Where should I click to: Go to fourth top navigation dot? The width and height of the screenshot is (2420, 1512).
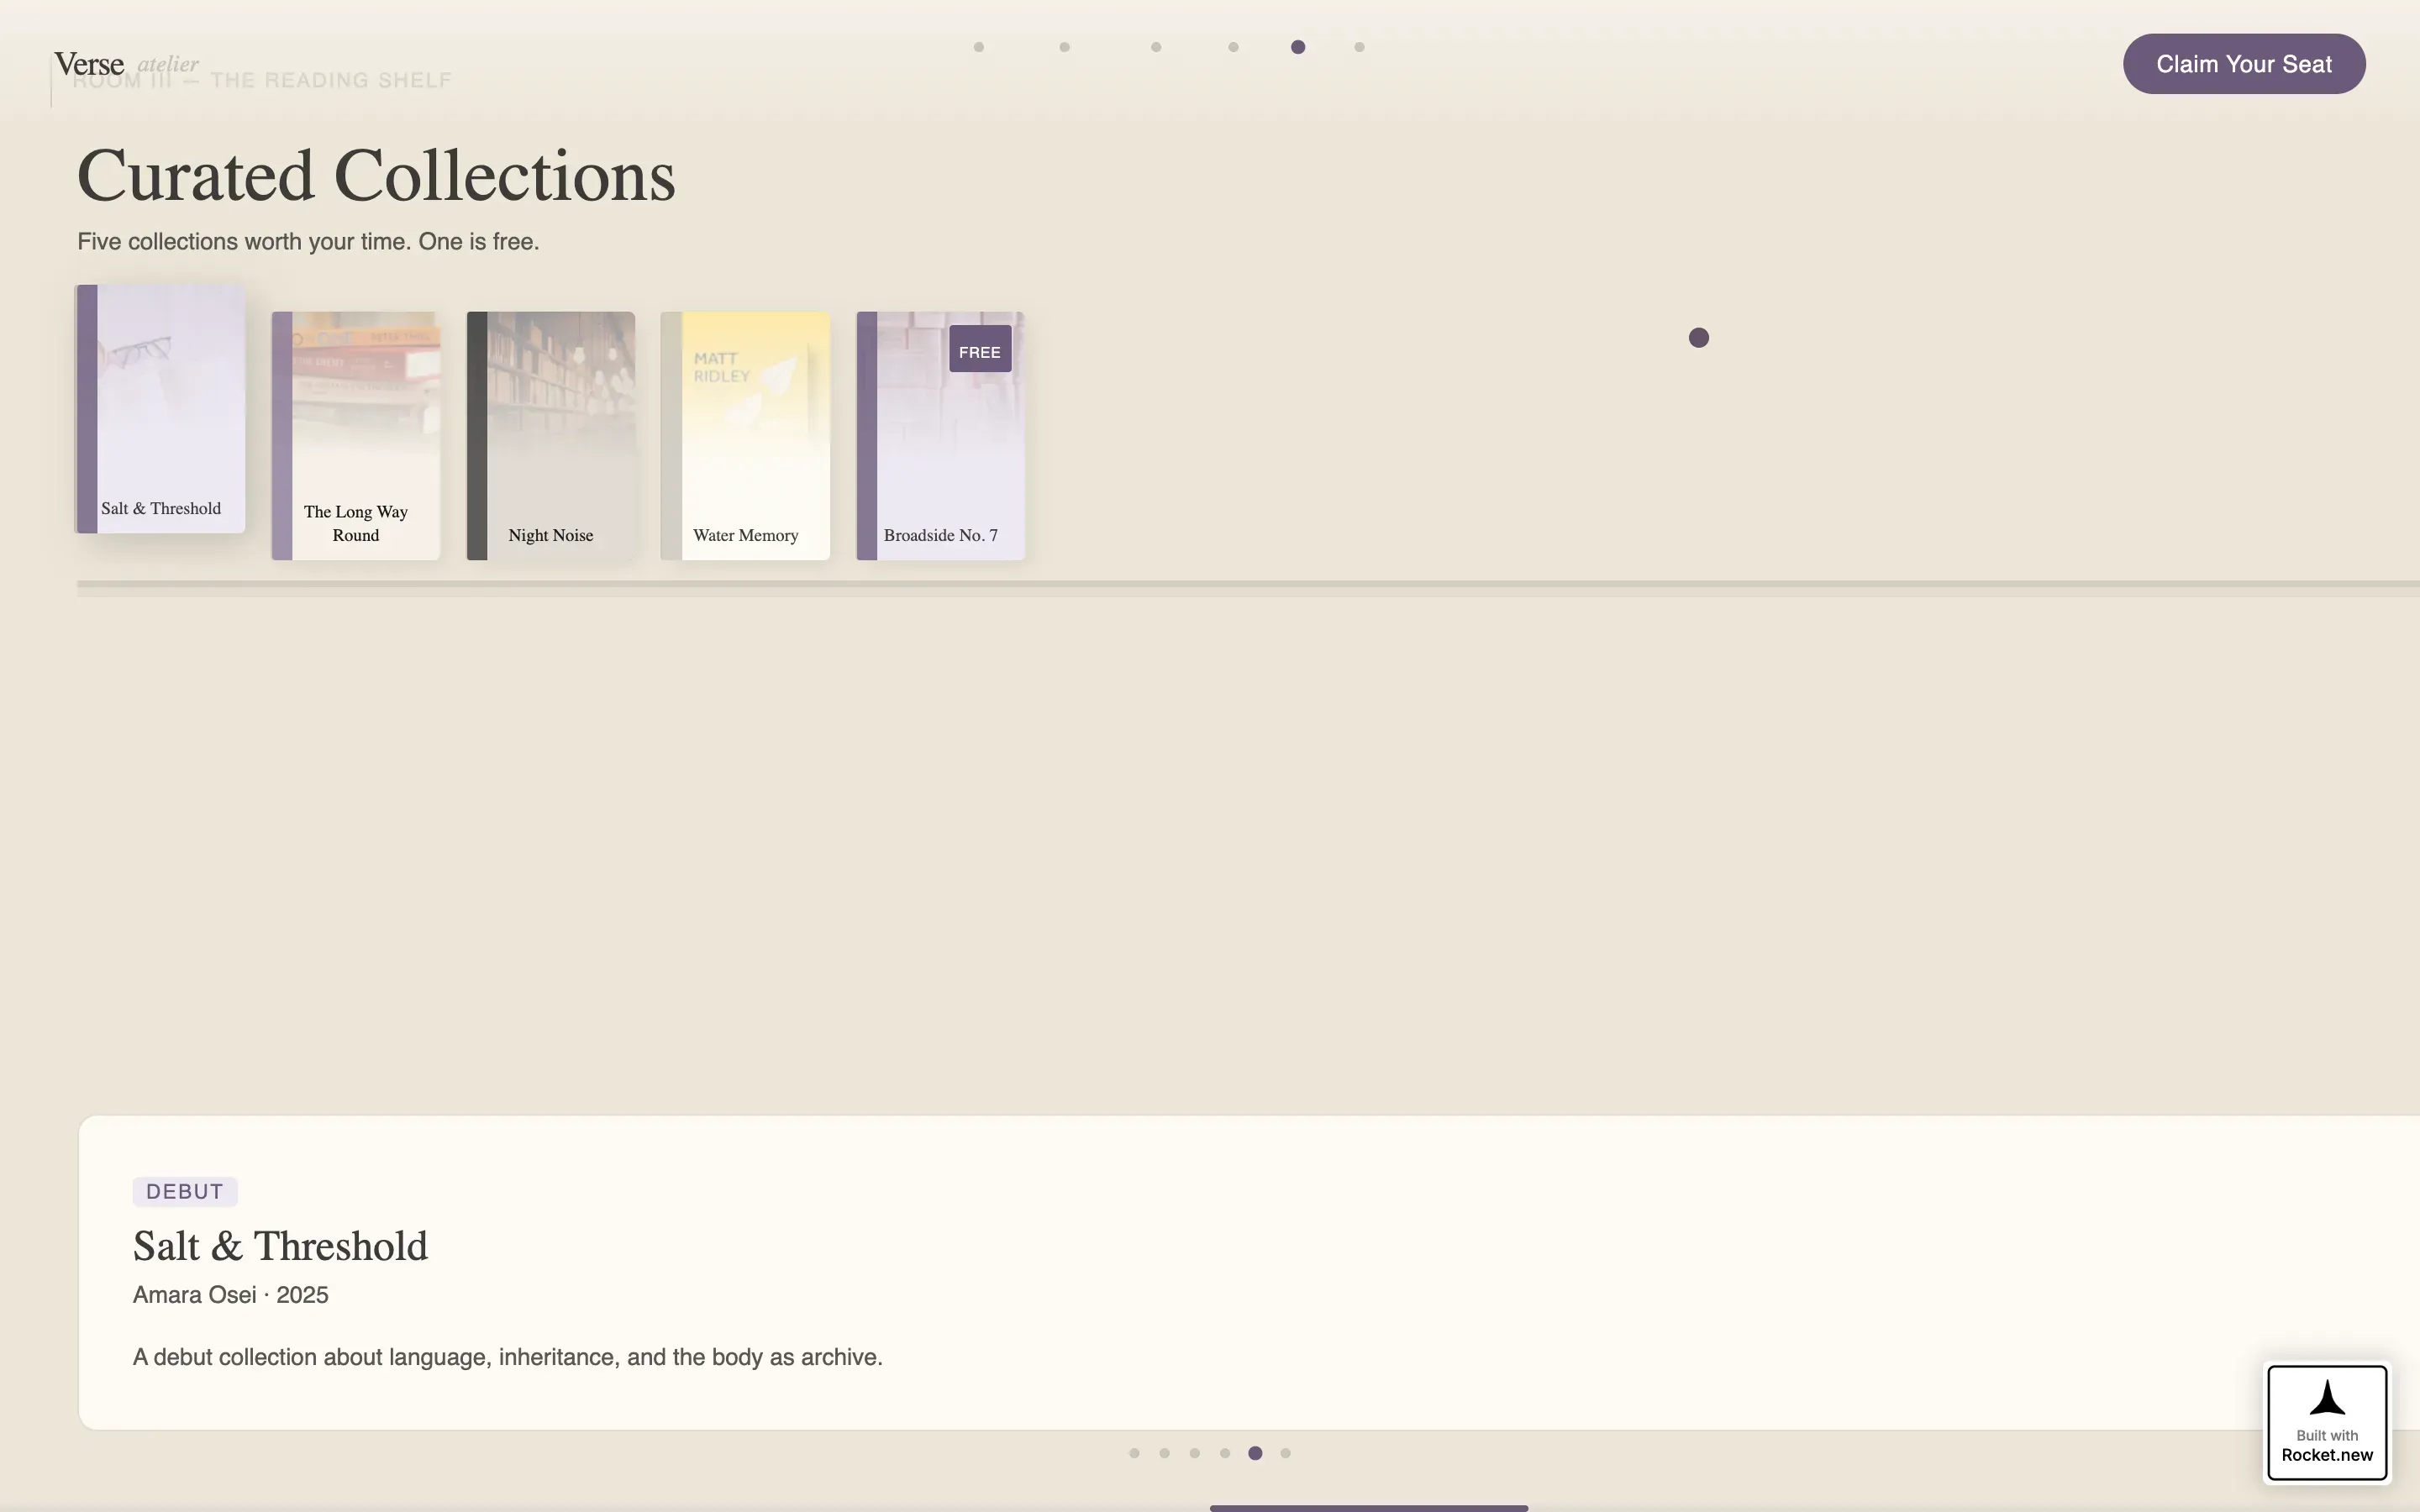1233,47
